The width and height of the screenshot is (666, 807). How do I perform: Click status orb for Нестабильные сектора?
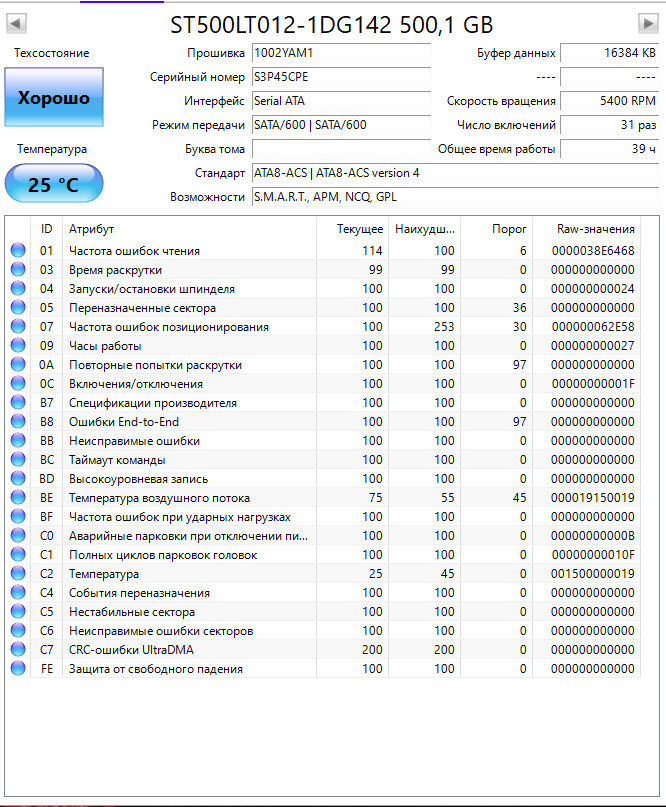tap(18, 611)
